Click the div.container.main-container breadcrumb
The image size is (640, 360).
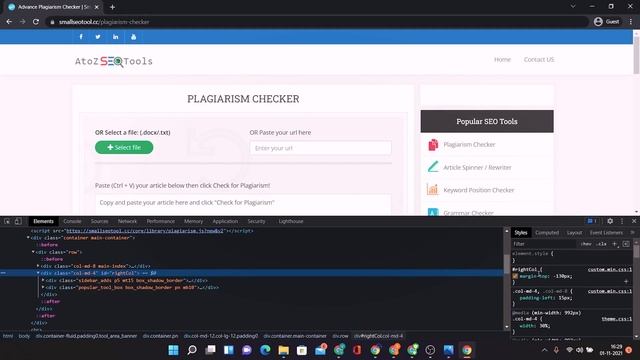(295, 336)
